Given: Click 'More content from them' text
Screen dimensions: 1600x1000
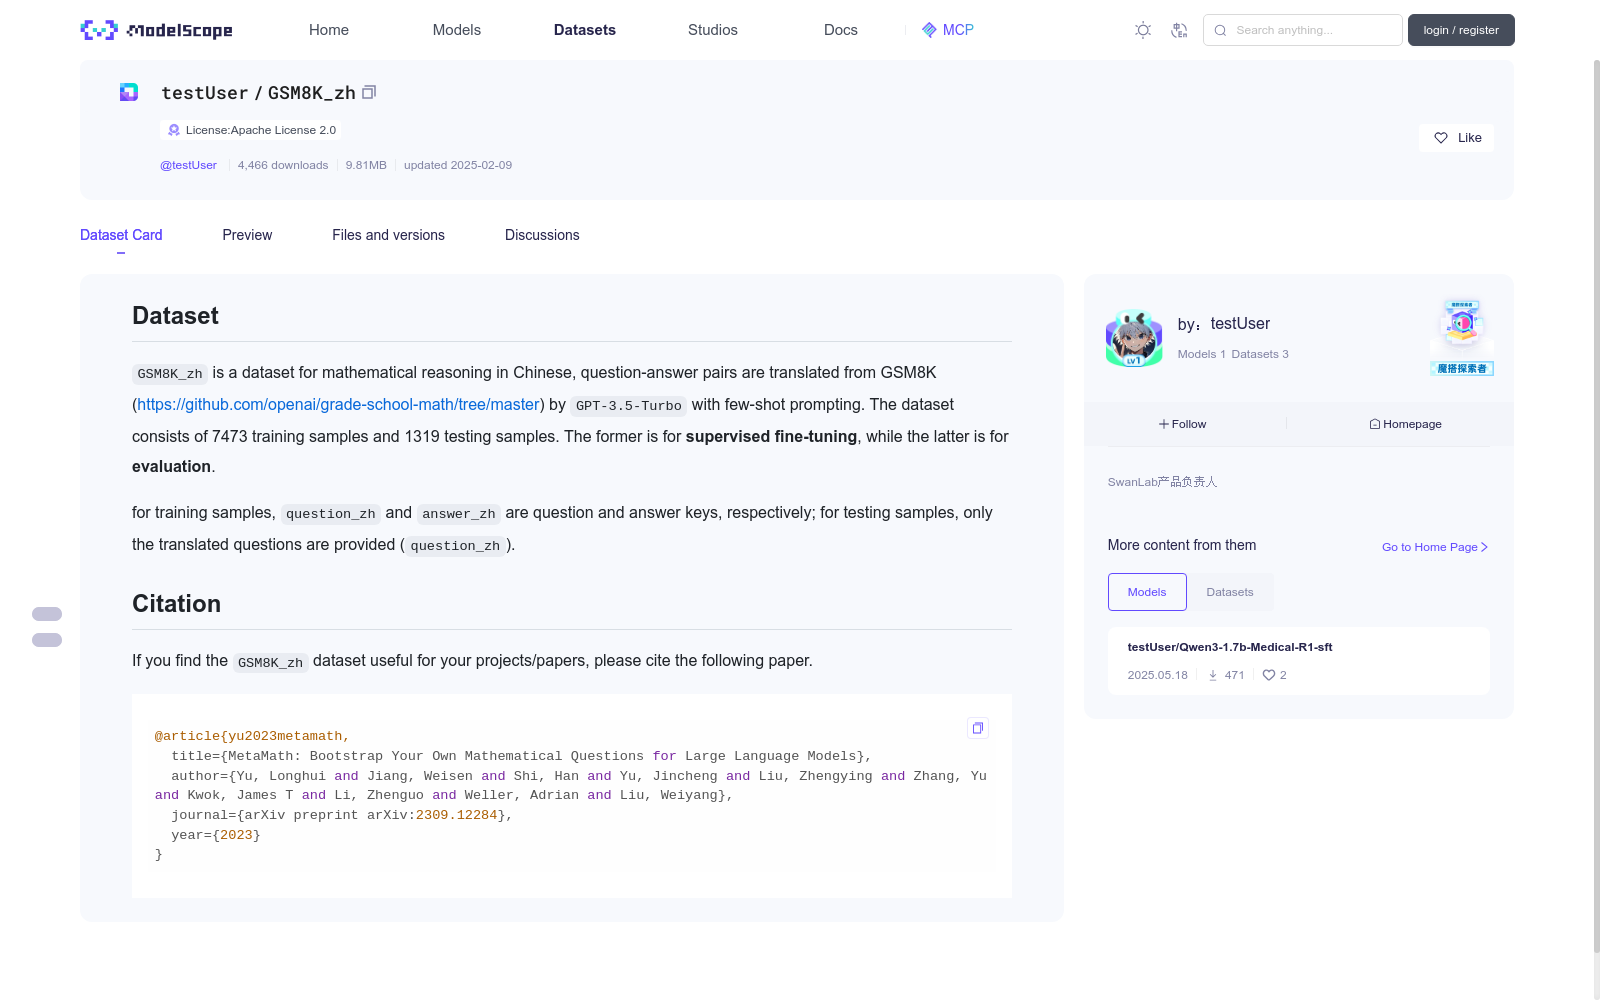Looking at the screenshot, I should 1182,545.
